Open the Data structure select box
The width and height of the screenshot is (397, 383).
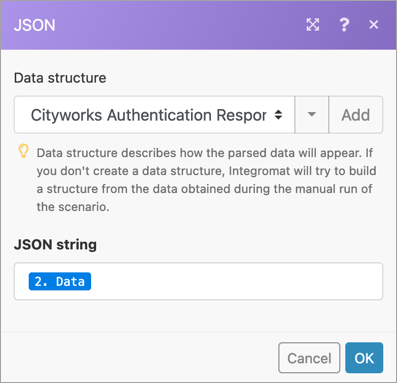coord(155,115)
